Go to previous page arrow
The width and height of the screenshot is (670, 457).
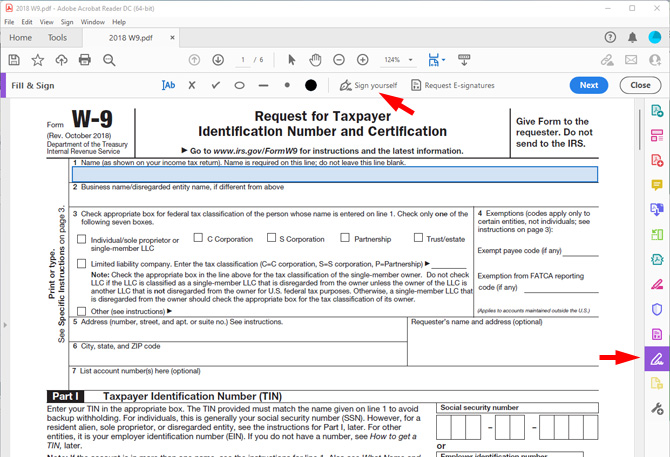tap(194, 60)
